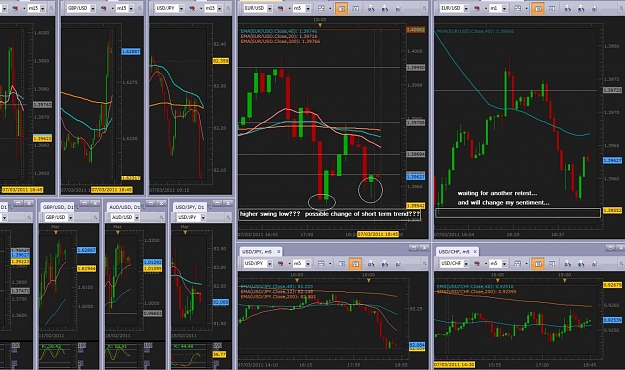625x370 pixels.
Task: Toggle orange highlighted scale button in EUR/USD m1
Action: 538,8
